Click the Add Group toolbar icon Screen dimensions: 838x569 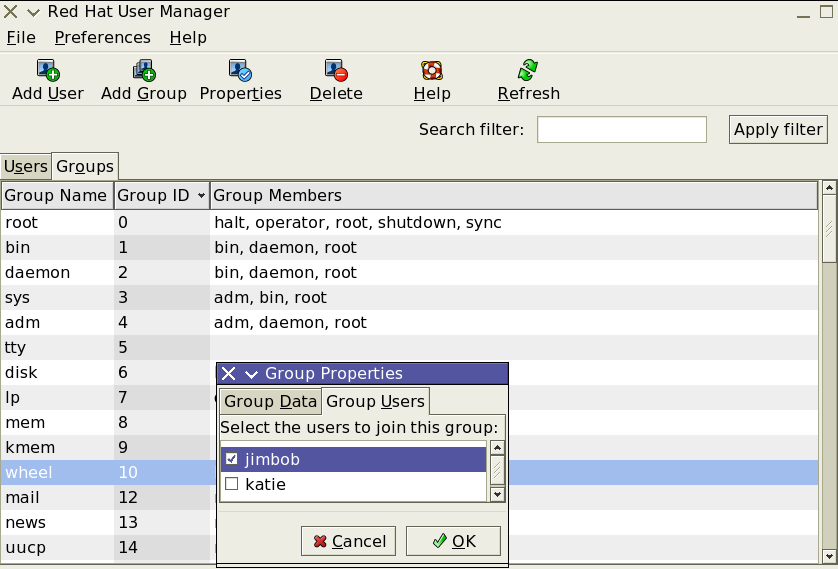[x=144, y=70]
